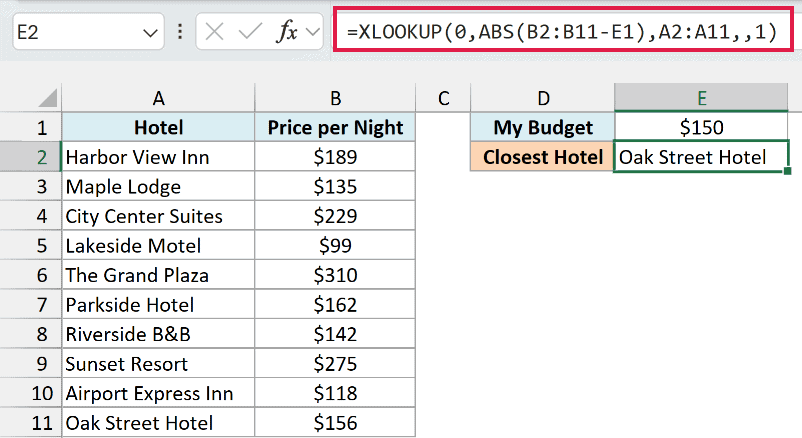Select column B header
Screen dimensions: 802x438
click(x=335, y=98)
